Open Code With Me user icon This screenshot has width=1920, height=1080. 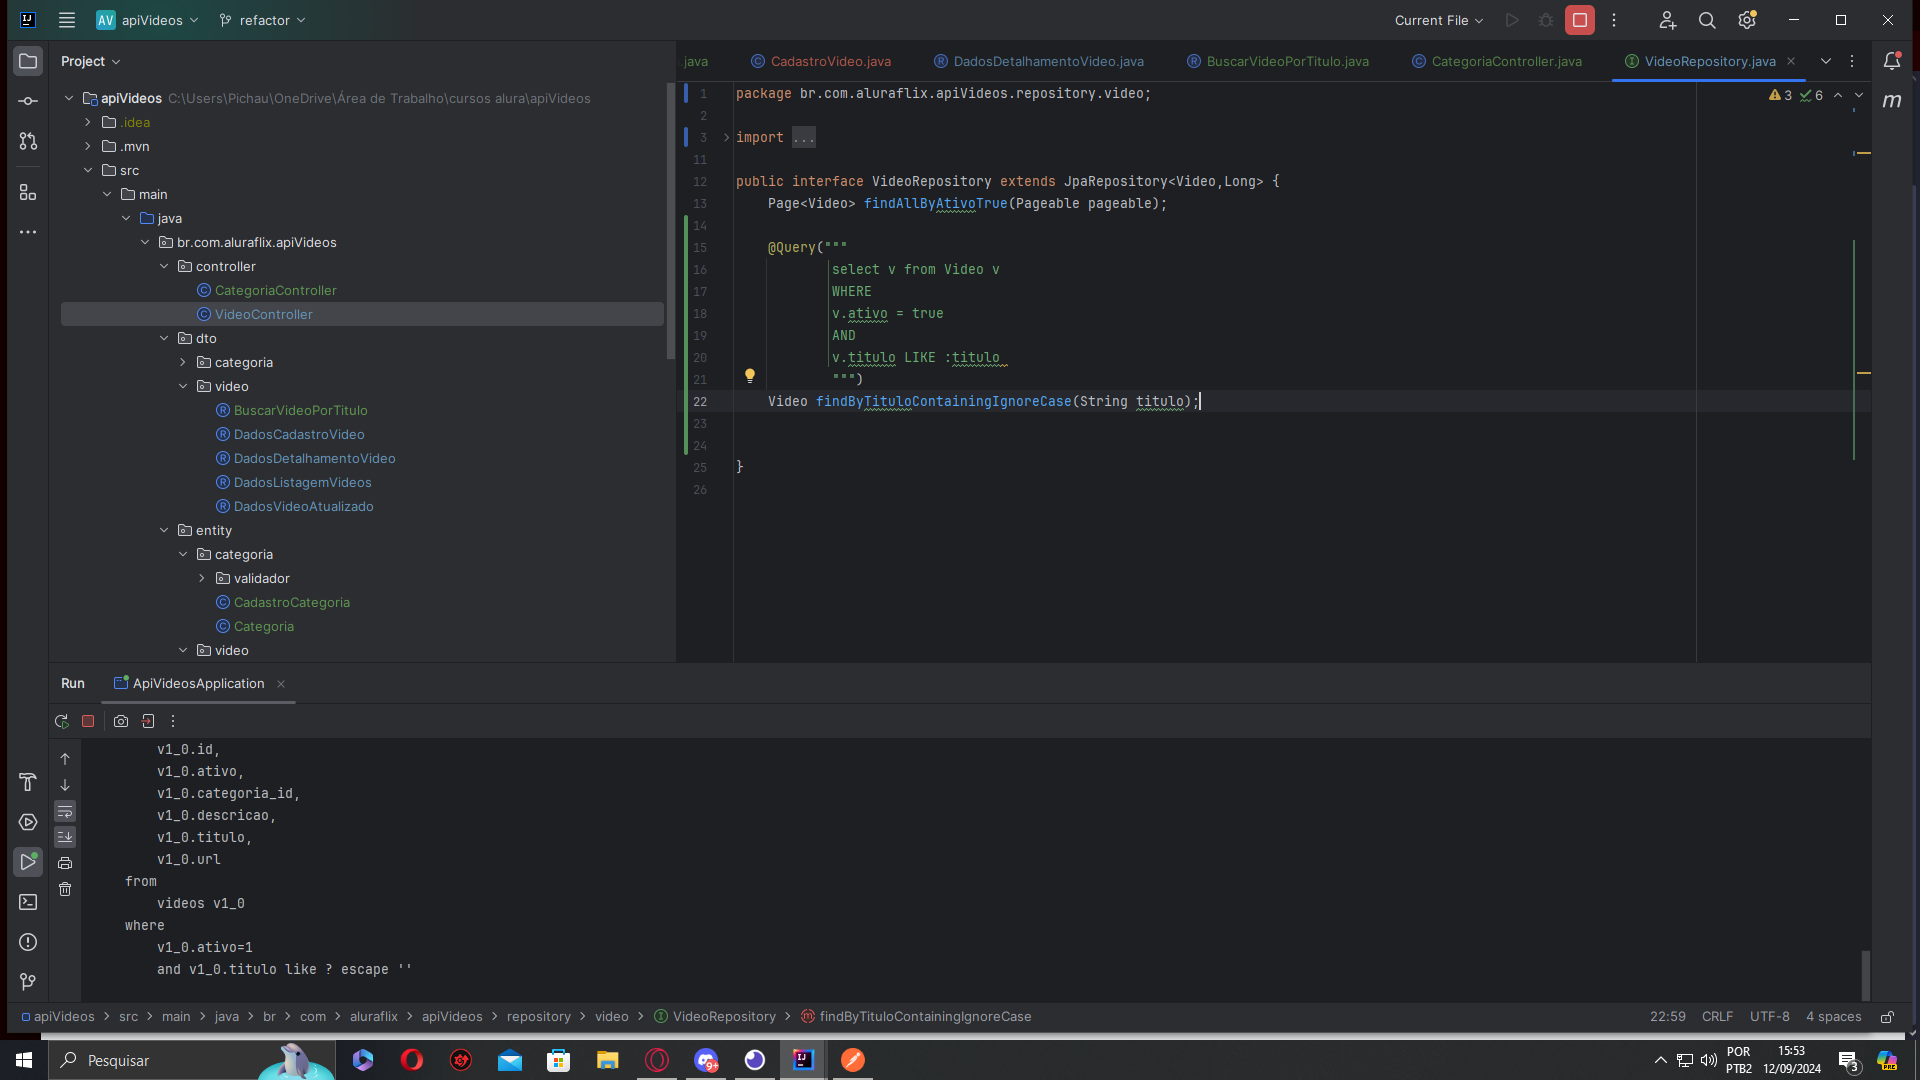[1667, 20]
